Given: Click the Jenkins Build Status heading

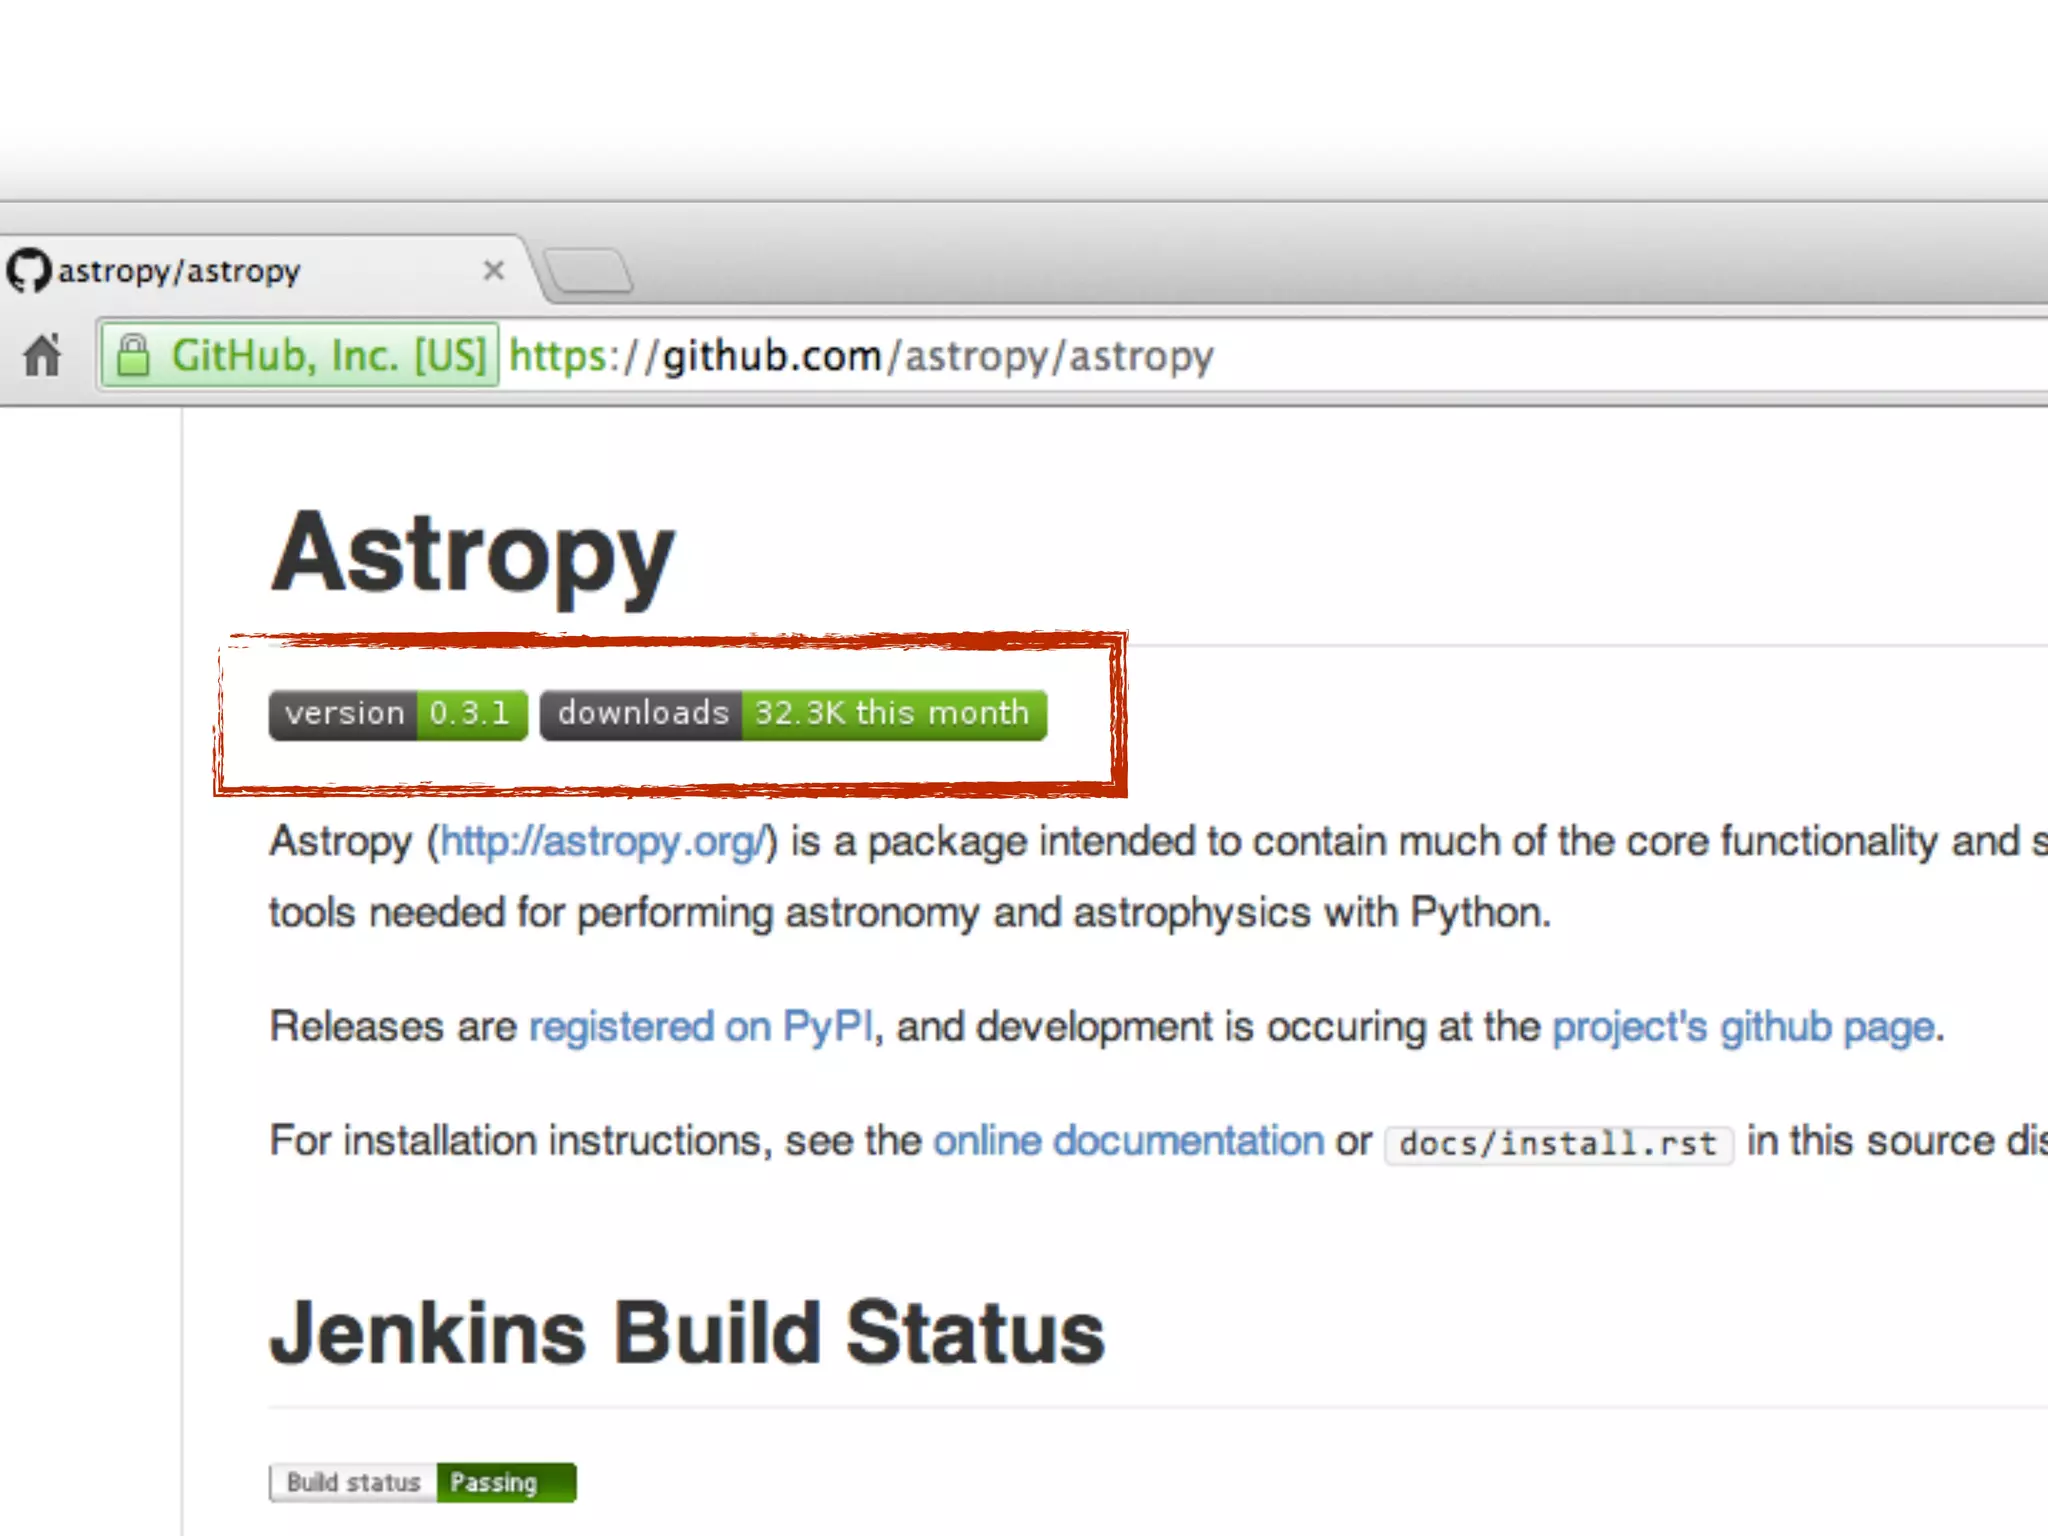Looking at the screenshot, I should (x=687, y=1333).
